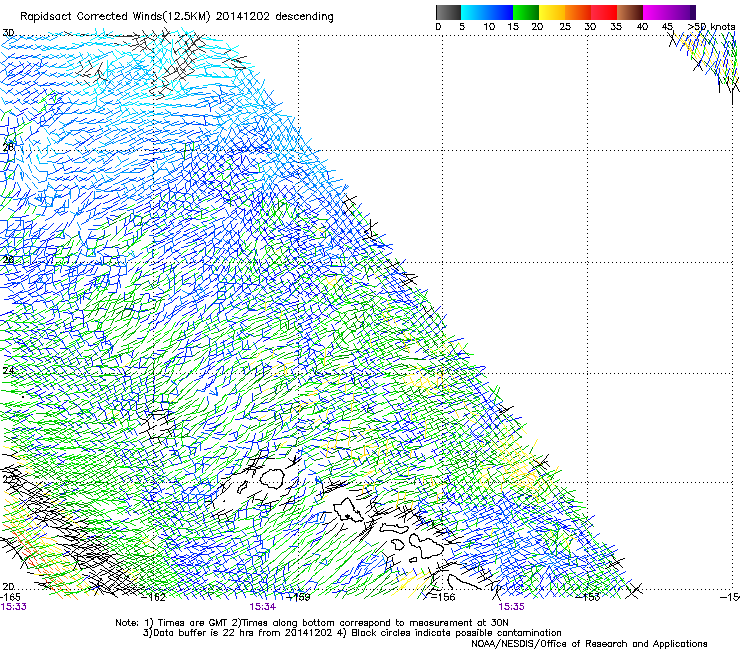The width and height of the screenshot is (740, 650).
Task: Click the 'Data buffer is 22 hrs' footnote line
Action: point(352,633)
